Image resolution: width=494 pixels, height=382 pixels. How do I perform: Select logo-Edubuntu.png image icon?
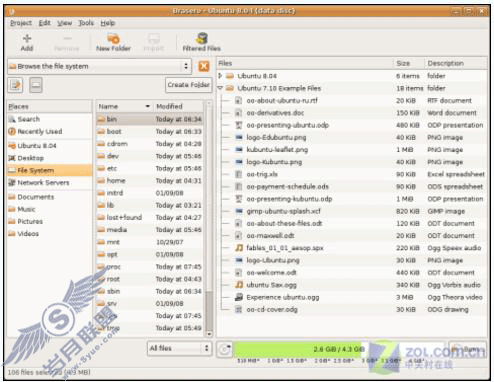tap(238, 137)
